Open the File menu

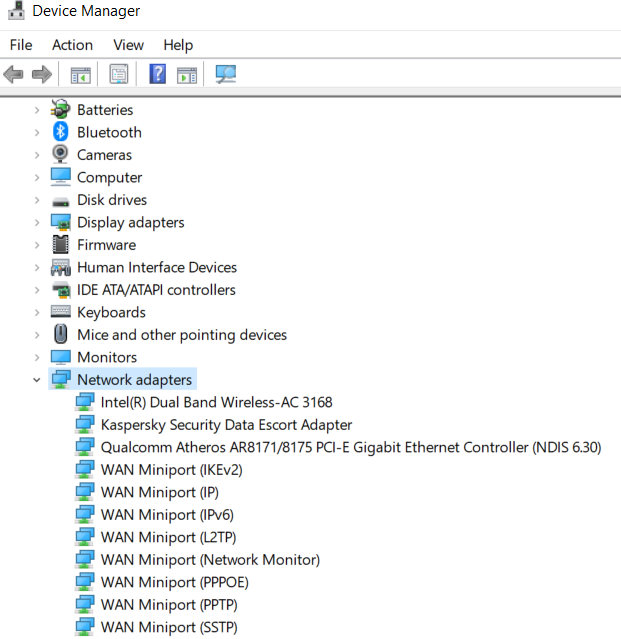(x=21, y=45)
